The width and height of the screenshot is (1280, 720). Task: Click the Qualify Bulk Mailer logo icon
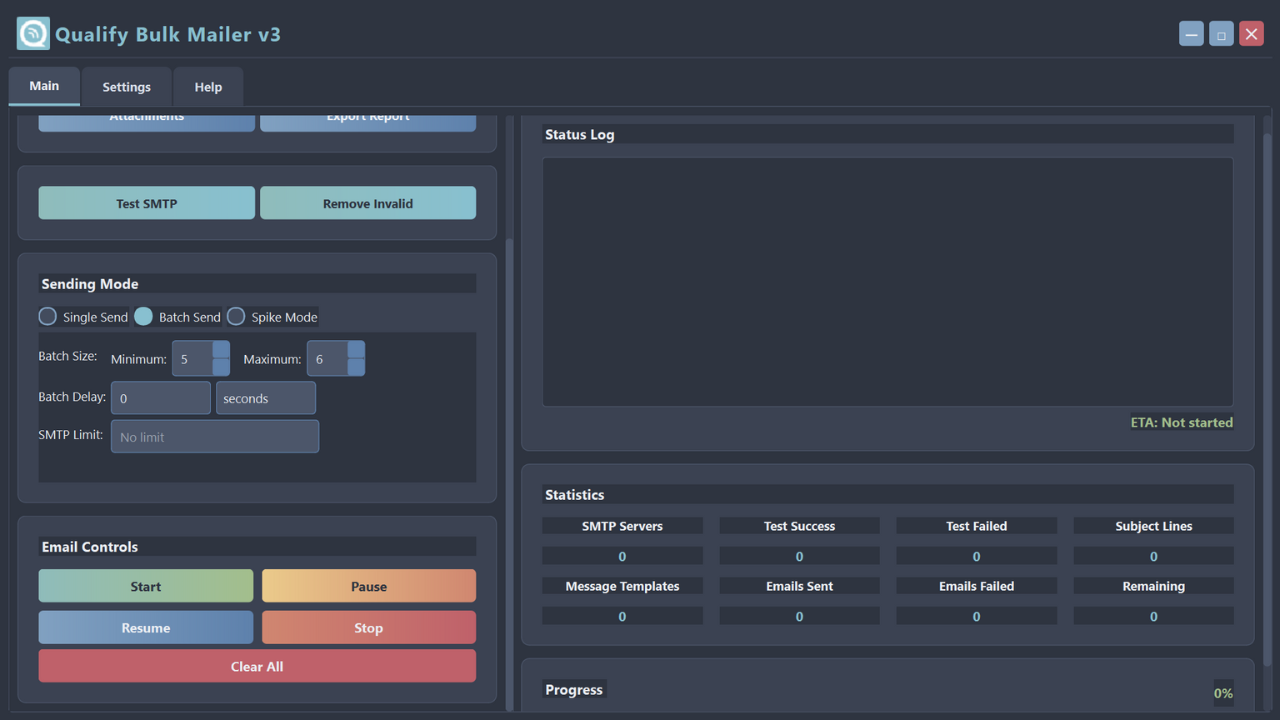[x=33, y=34]
